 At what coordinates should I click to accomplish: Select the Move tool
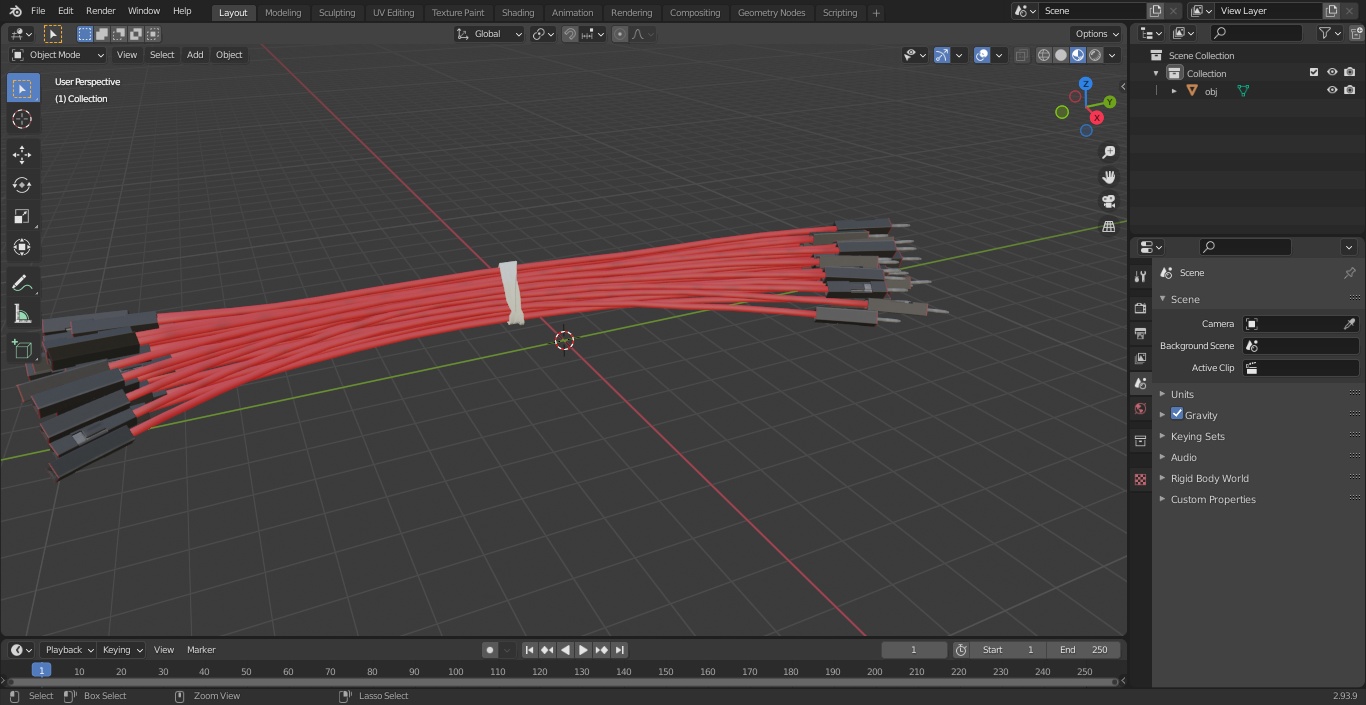pos(22,154)
